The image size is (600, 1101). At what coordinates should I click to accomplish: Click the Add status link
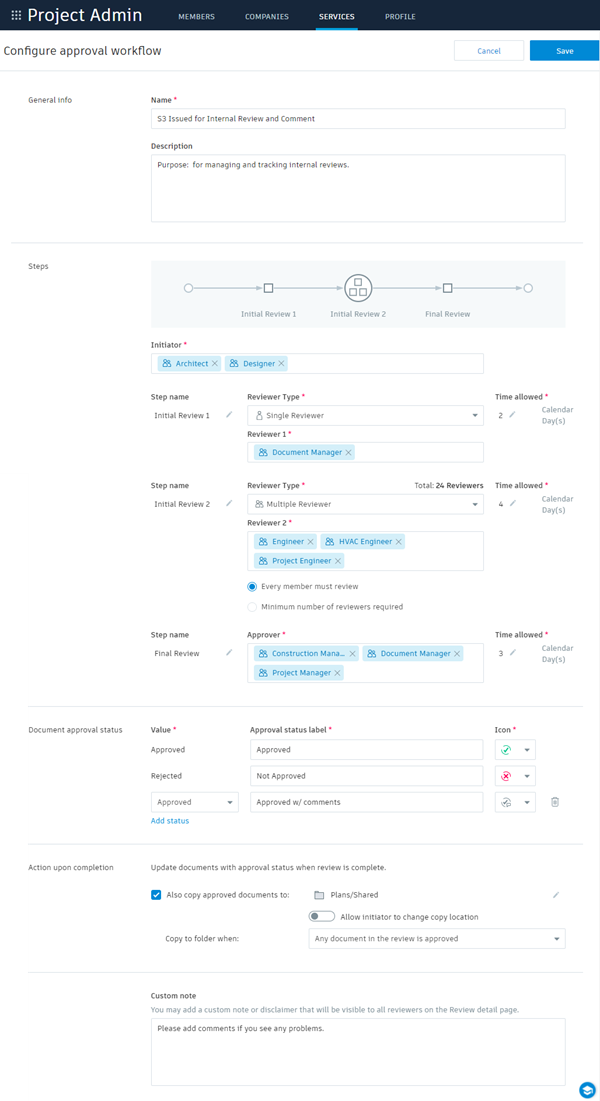(169, 820)
